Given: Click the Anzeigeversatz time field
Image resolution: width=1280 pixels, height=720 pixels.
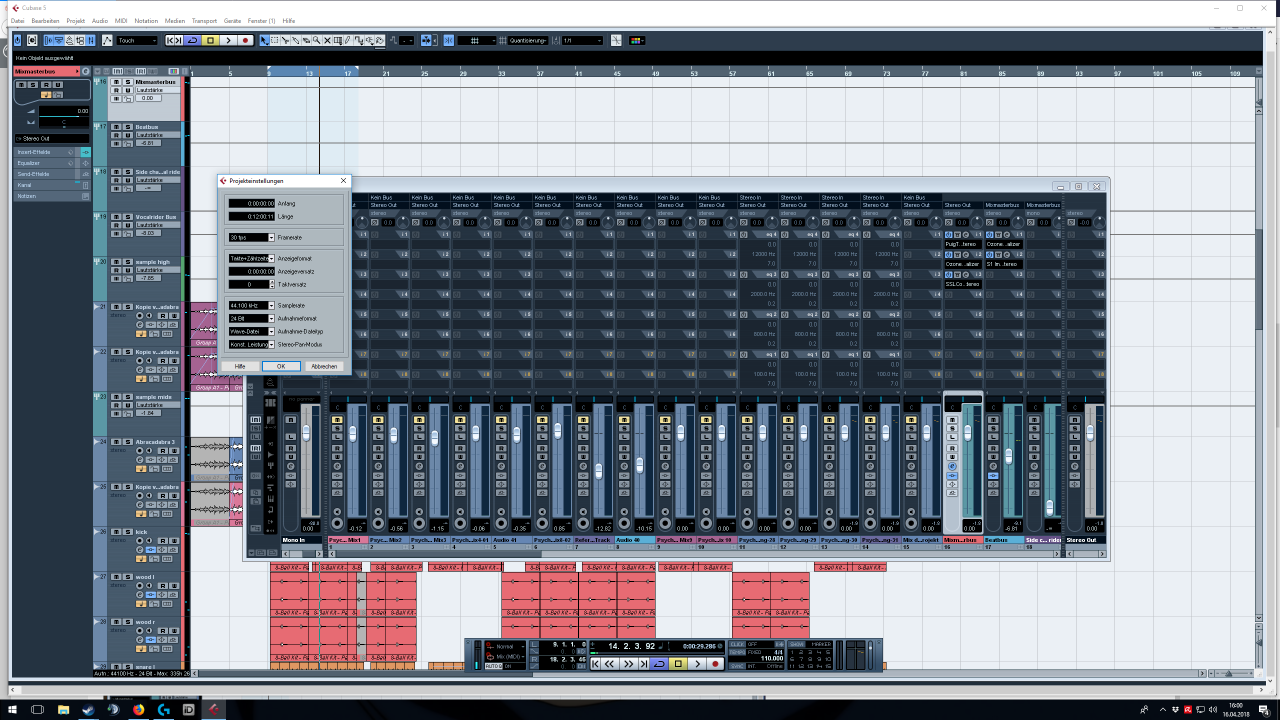Looking at the screenshot, I should (252, 271).
